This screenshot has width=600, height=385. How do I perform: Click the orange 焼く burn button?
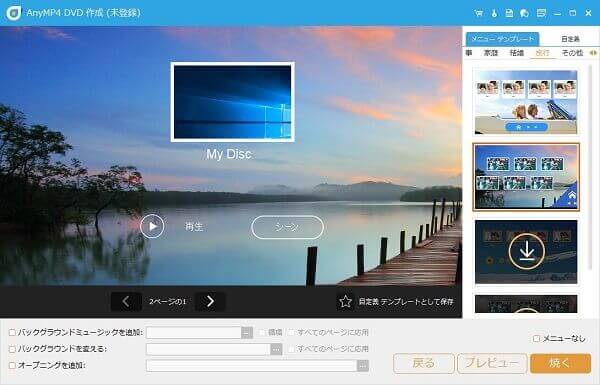coord(561,363)
